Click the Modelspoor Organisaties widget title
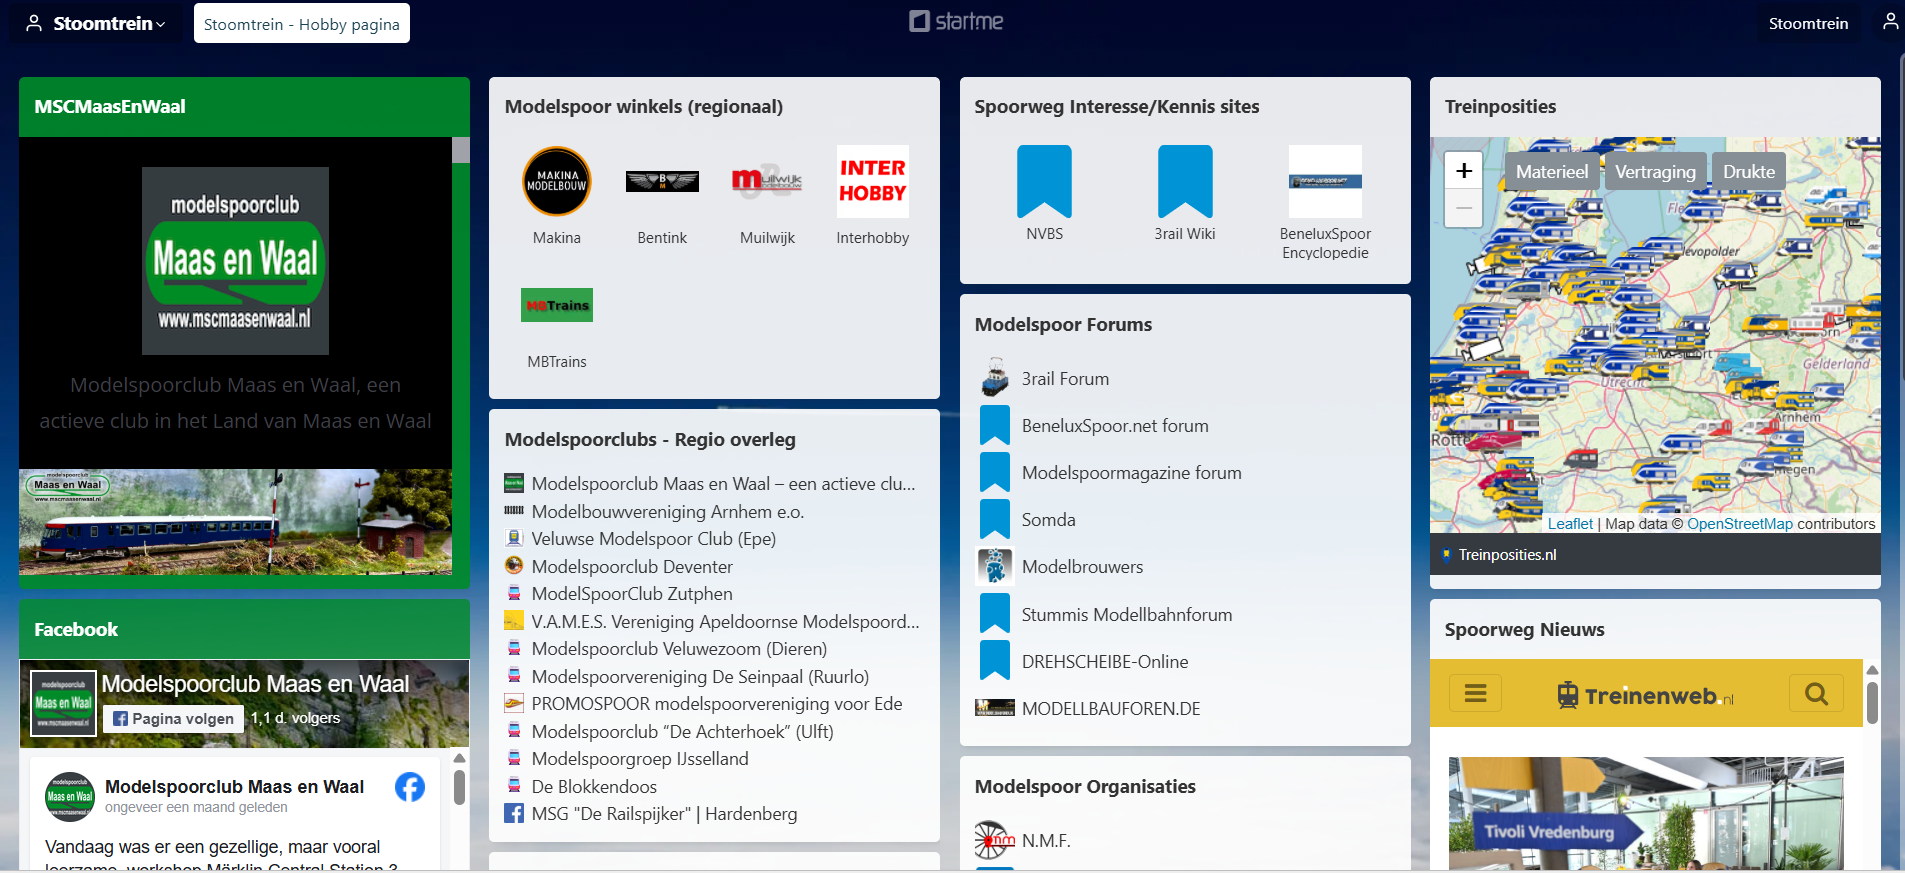Screen dimensions: 1905x873 [x=1085, y=786]
